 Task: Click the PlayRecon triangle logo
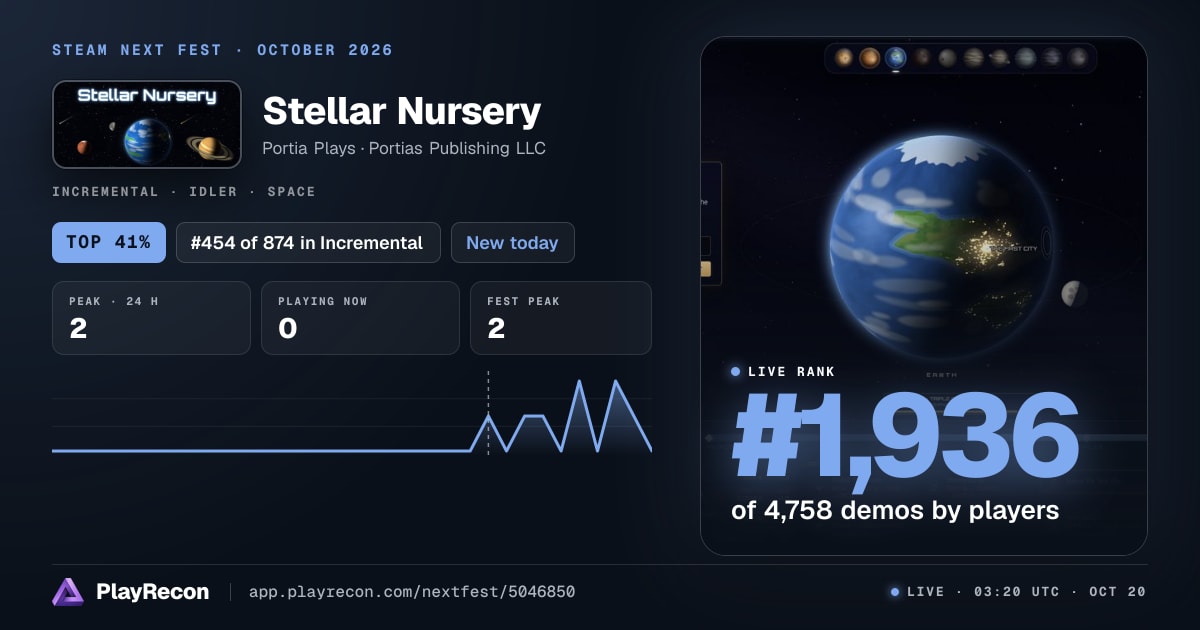(x=68, y=592)
